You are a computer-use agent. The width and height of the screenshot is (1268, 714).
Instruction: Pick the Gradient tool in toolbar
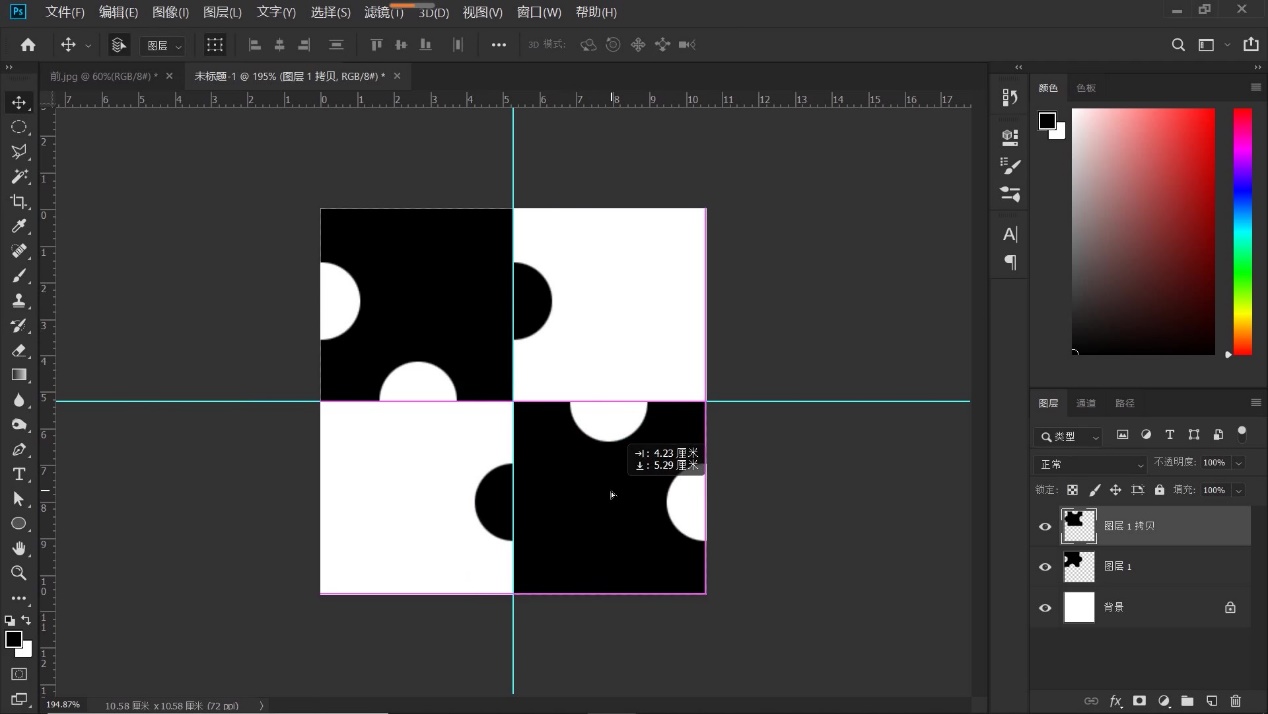click(x=18, y=375)
